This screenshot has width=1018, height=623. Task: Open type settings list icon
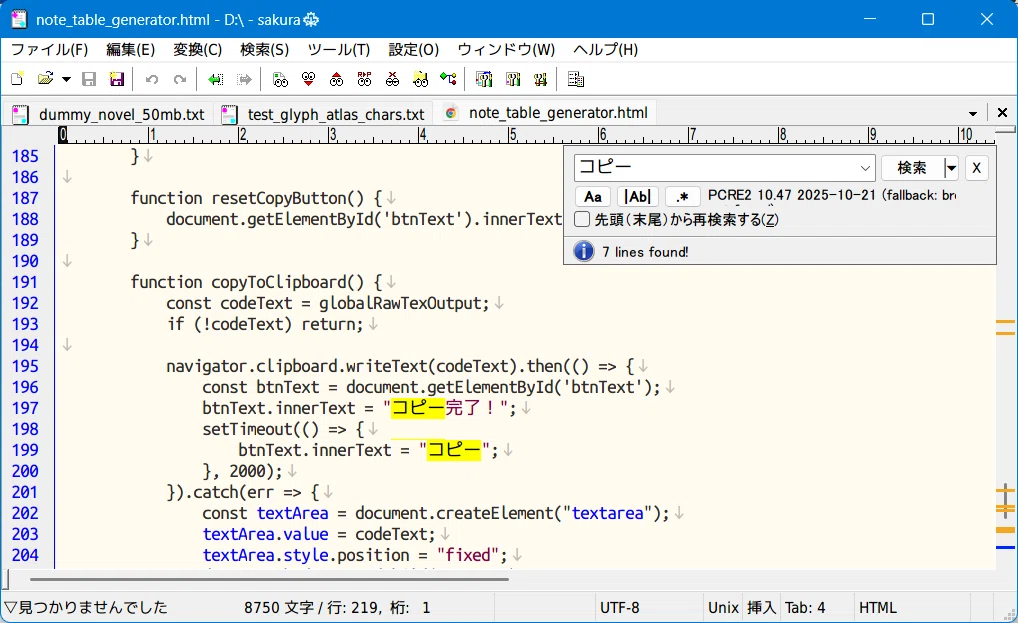click(484, 79)
